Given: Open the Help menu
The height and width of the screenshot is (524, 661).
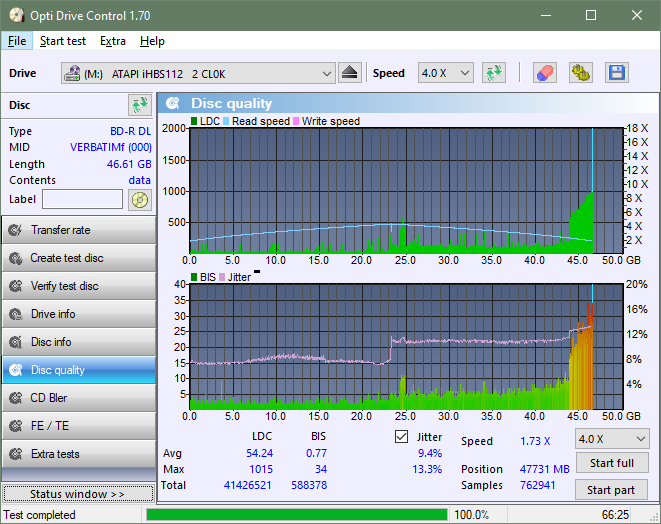Looking at the screenshot, I should pos(152,41).
